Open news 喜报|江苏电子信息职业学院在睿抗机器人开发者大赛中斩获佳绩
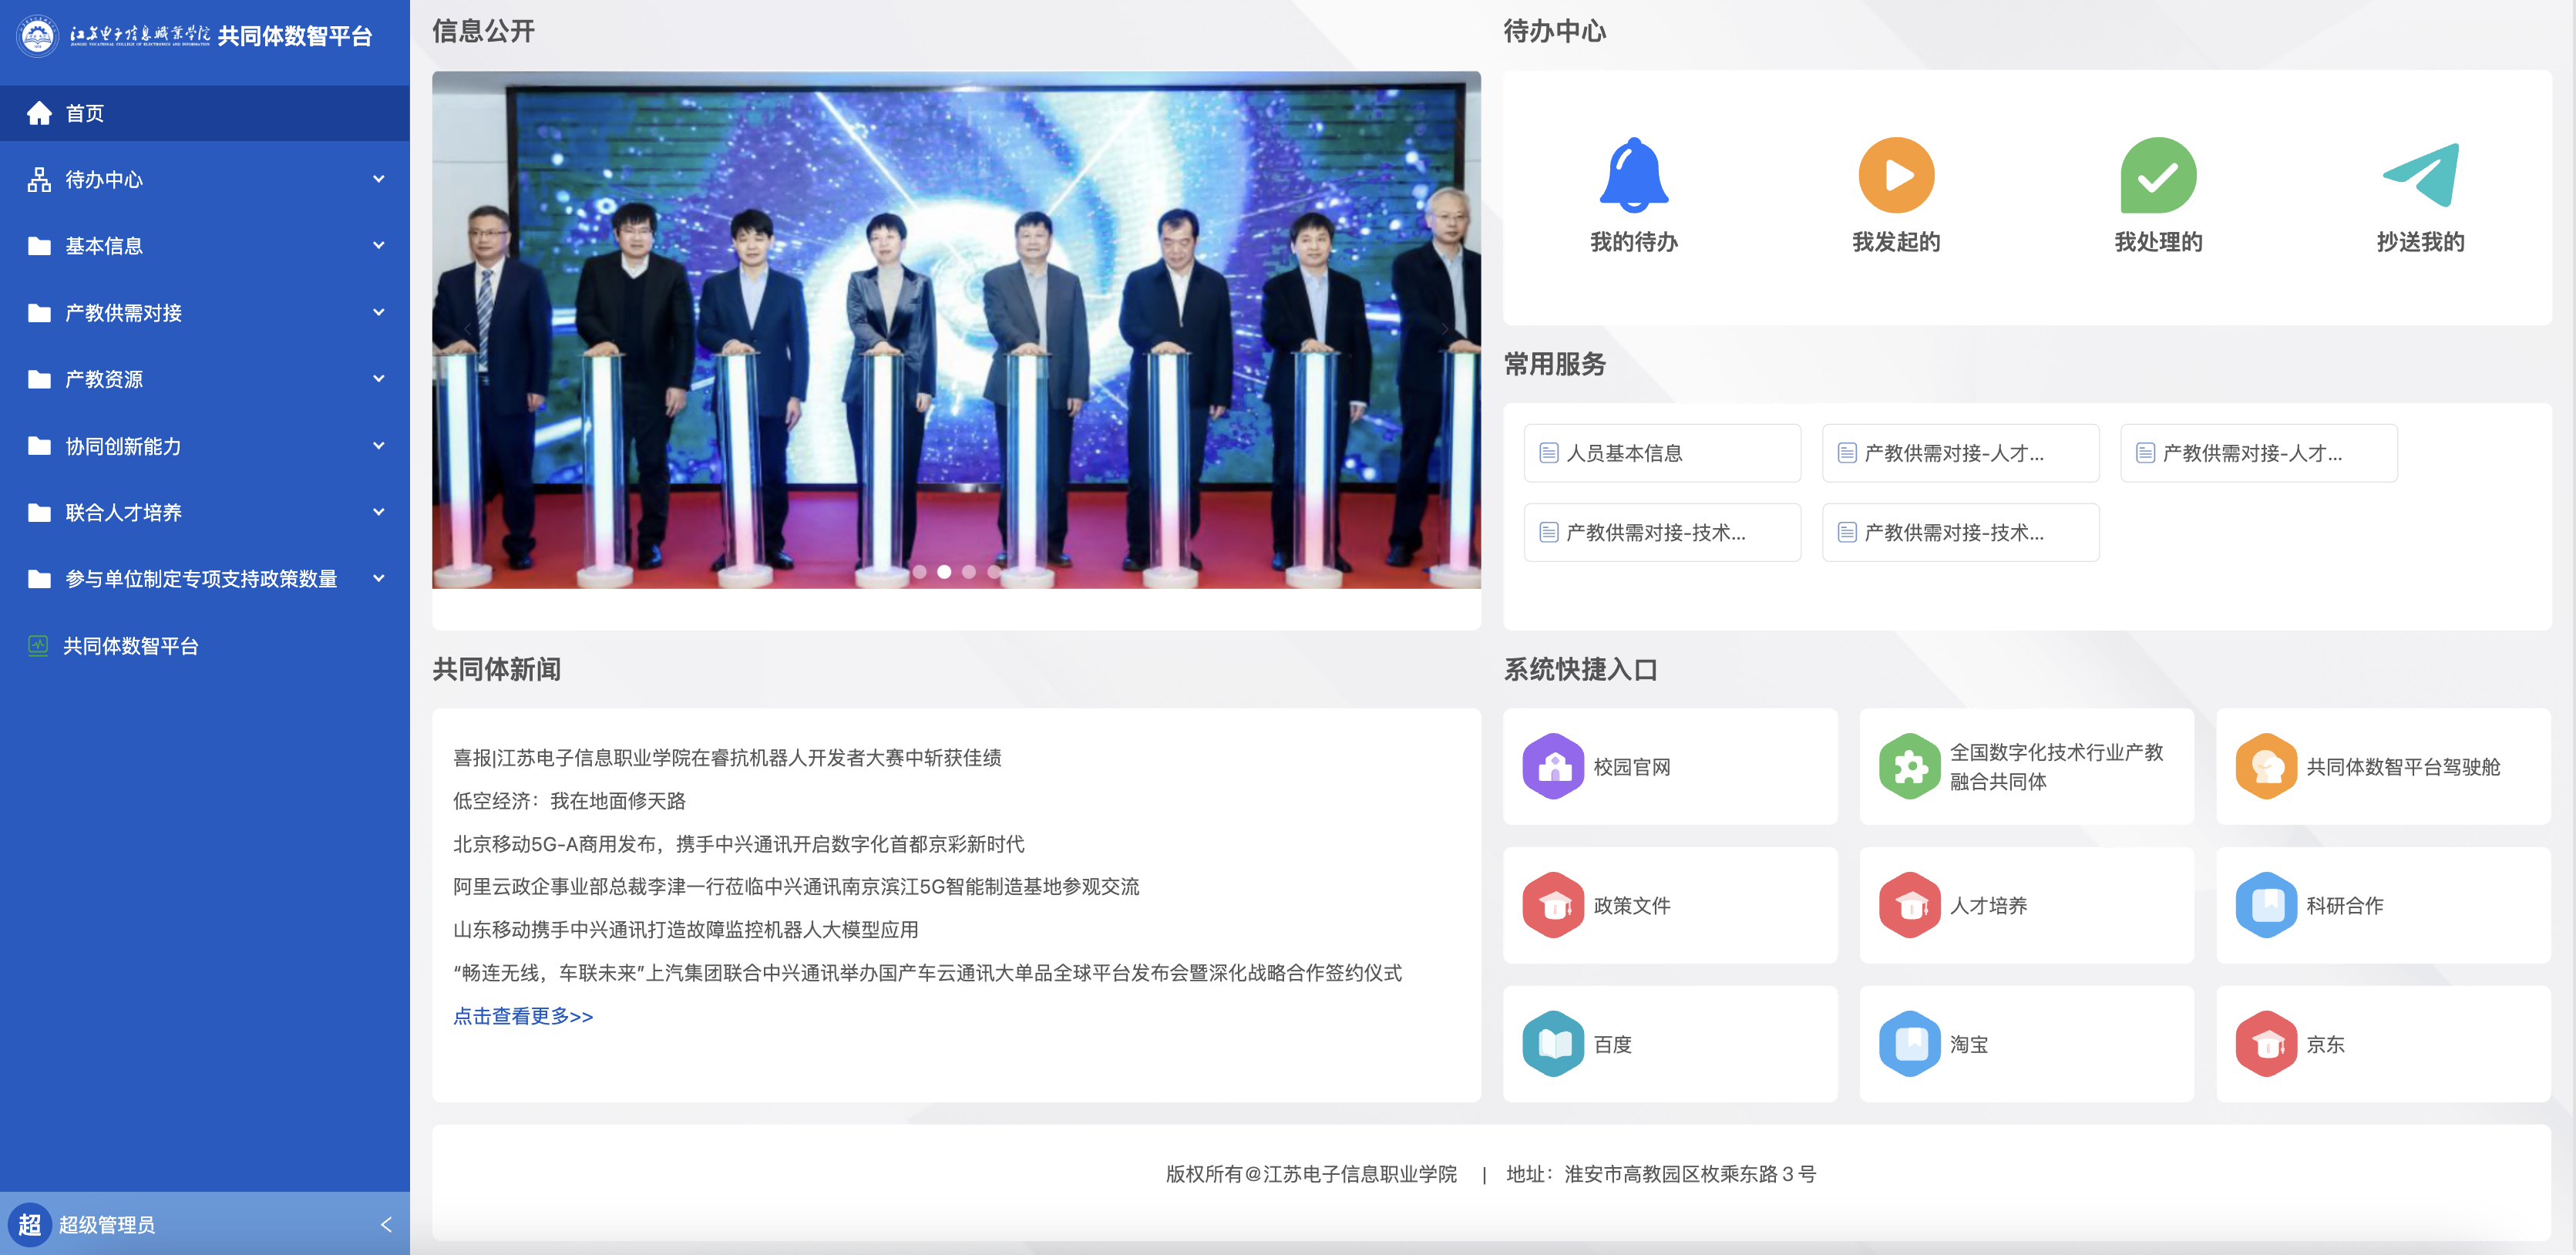 (727, 757)
